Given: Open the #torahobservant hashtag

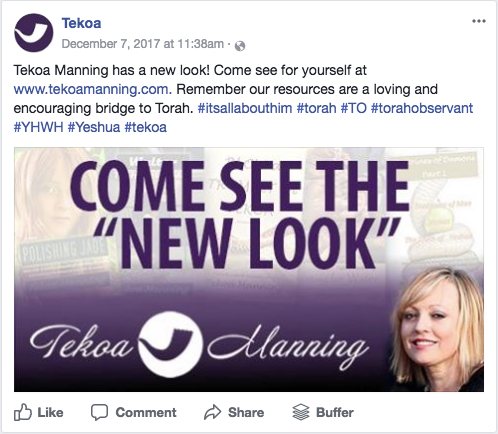Looking at the screenshot, I should pyautogui.click(x=422, y=108).
